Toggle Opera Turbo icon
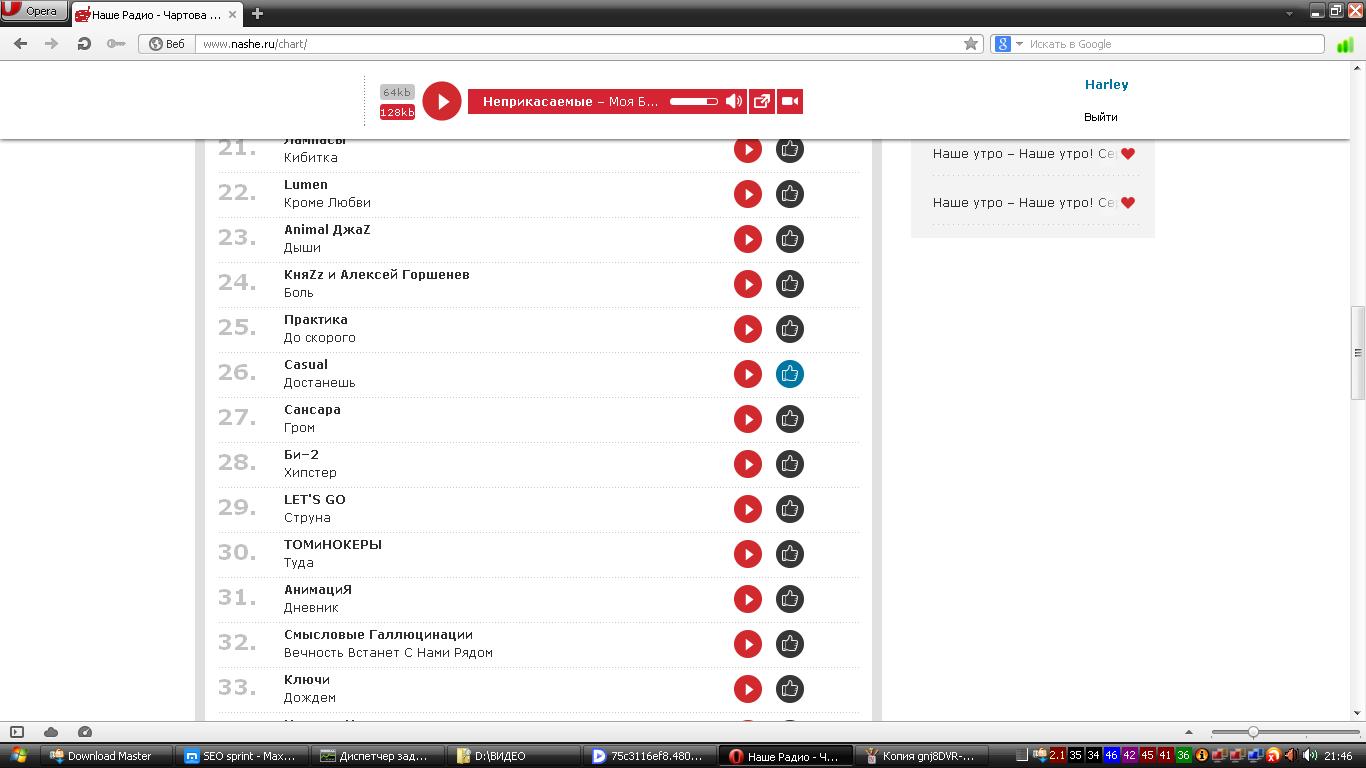Viewport: 1366px width, 768px height. (85, 732)
